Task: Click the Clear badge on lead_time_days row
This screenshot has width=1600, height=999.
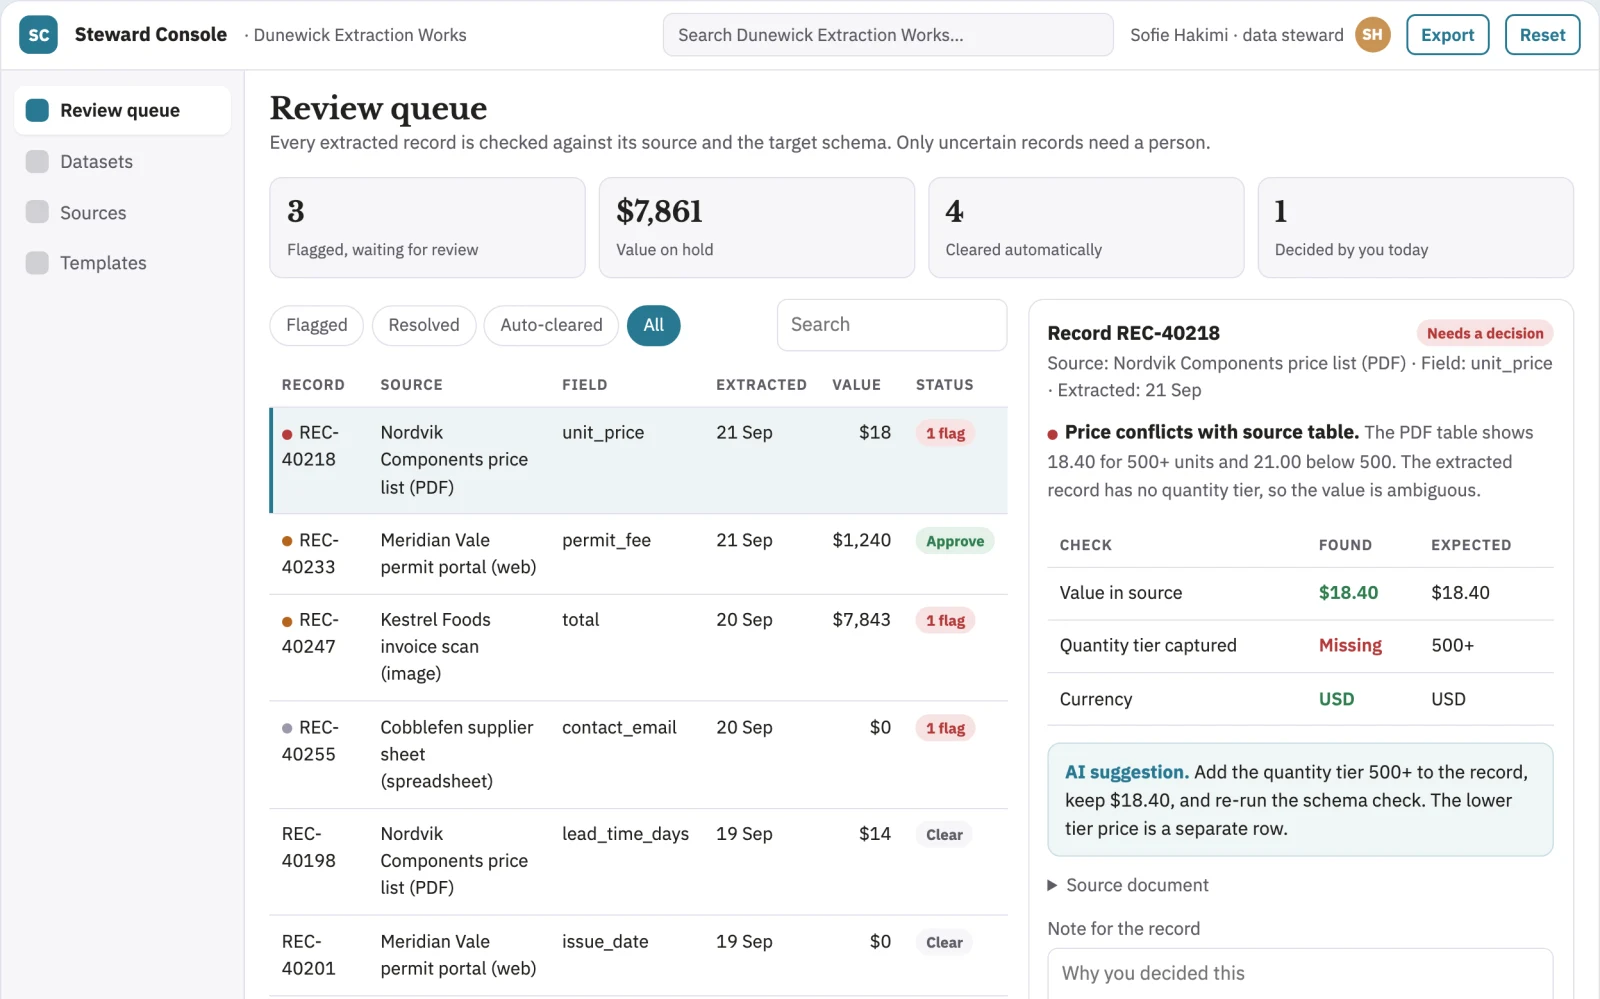Action: click(944, 835)
